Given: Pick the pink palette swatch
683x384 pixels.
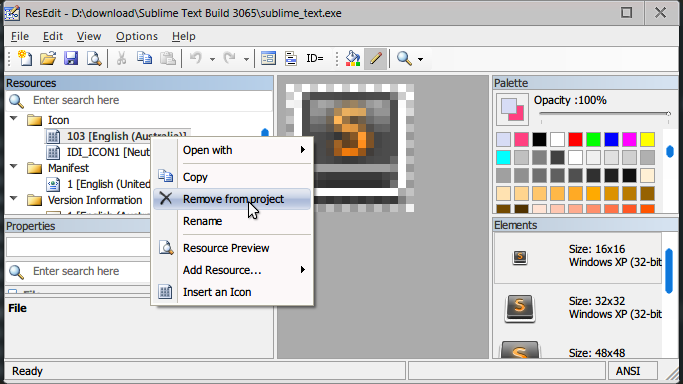Looking at the screenshot, I should pos(521,139).
